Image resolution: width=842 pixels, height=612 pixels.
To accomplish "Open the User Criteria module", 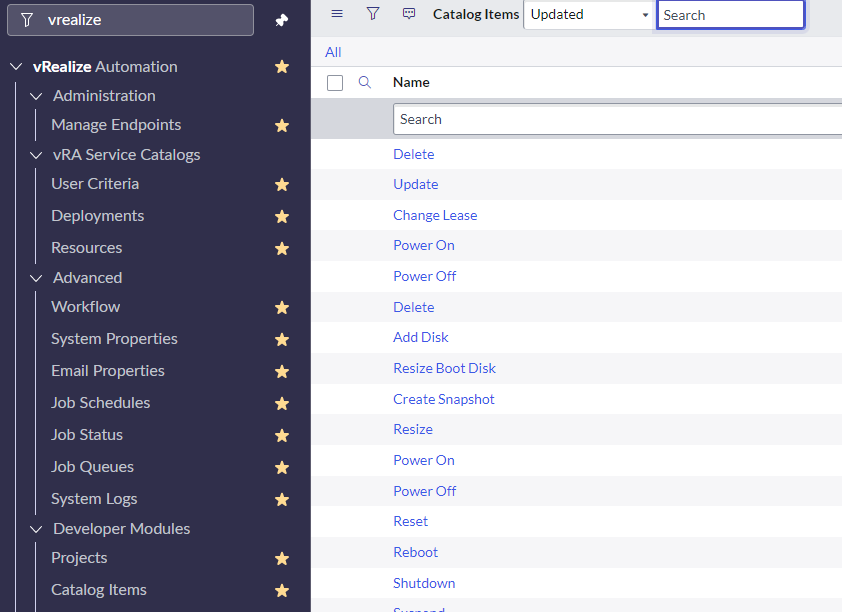I will [x=95, y=184].
